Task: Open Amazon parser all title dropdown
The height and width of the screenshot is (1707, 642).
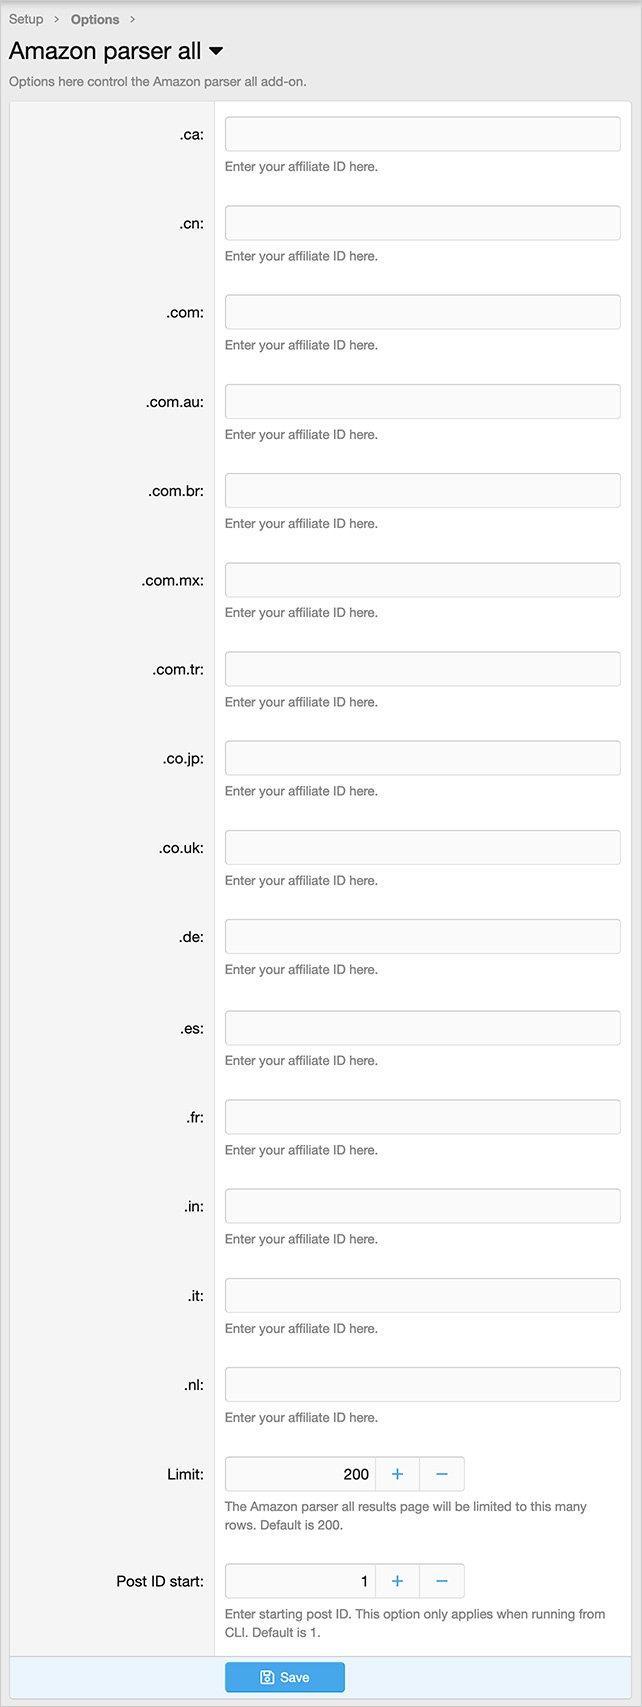Action: coord(216,52)
